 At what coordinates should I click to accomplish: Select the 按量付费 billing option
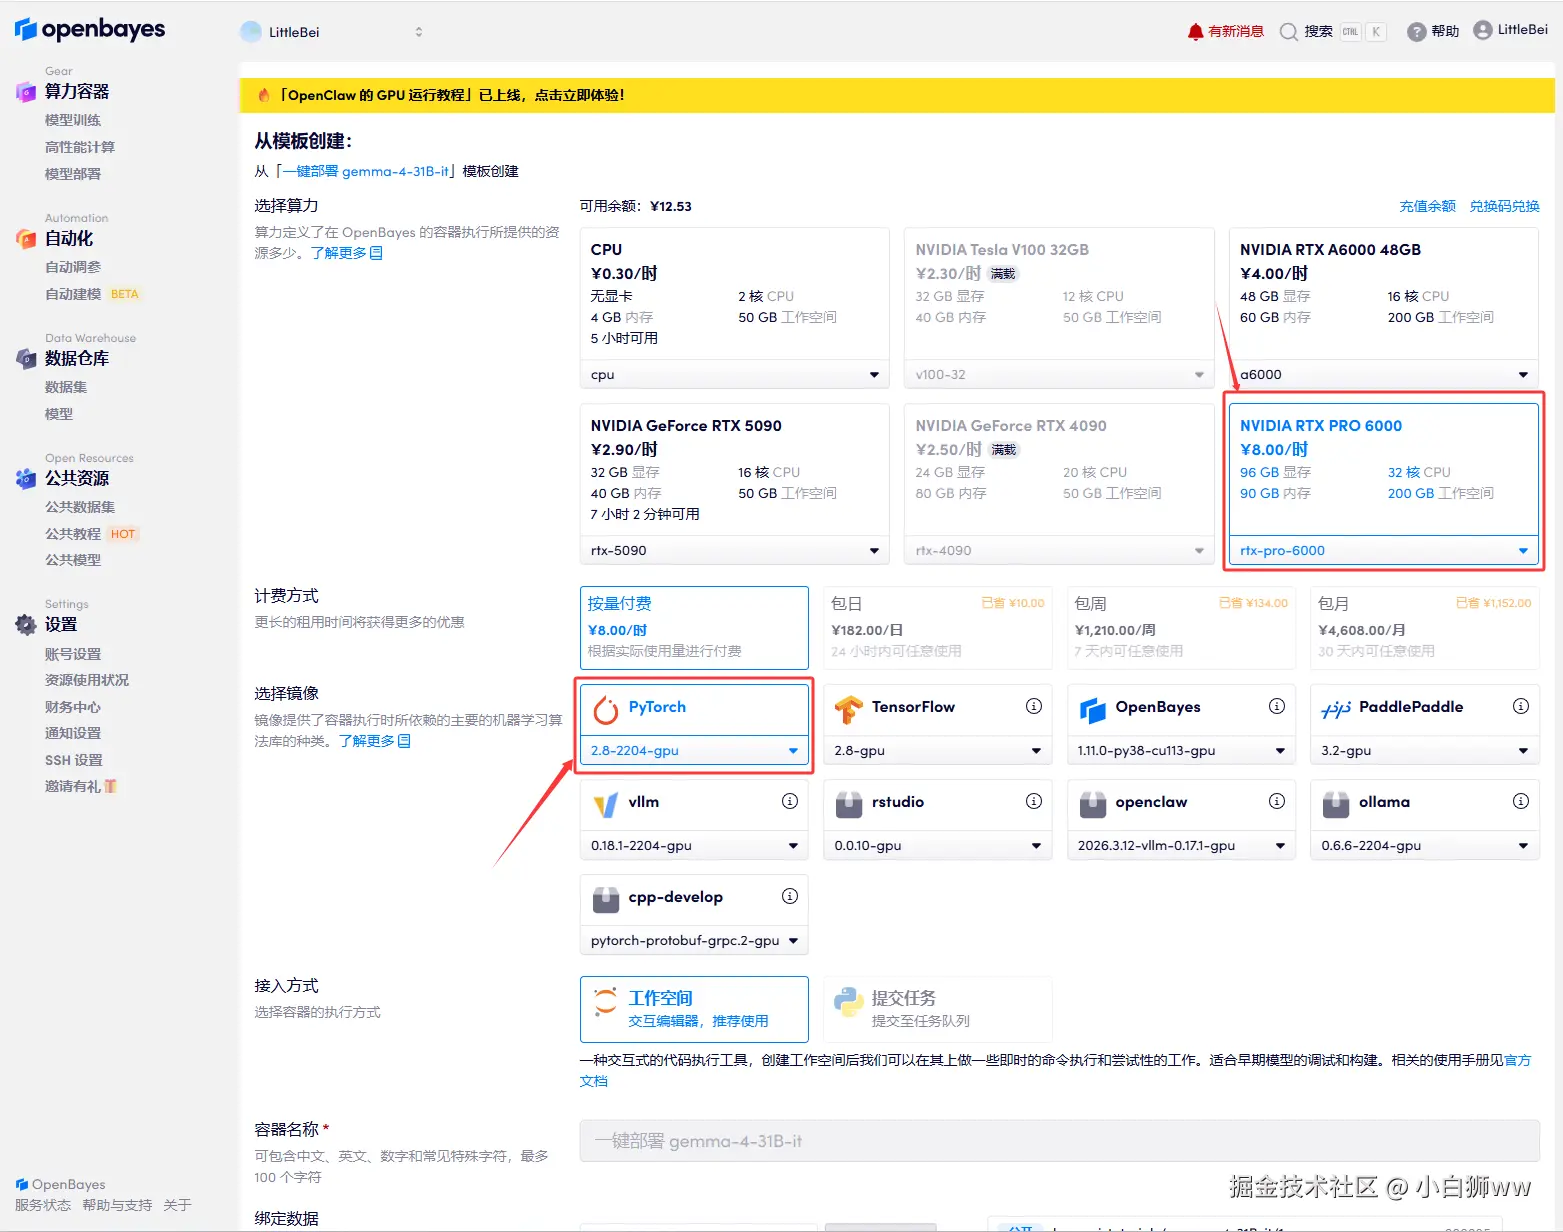[694, 628]
